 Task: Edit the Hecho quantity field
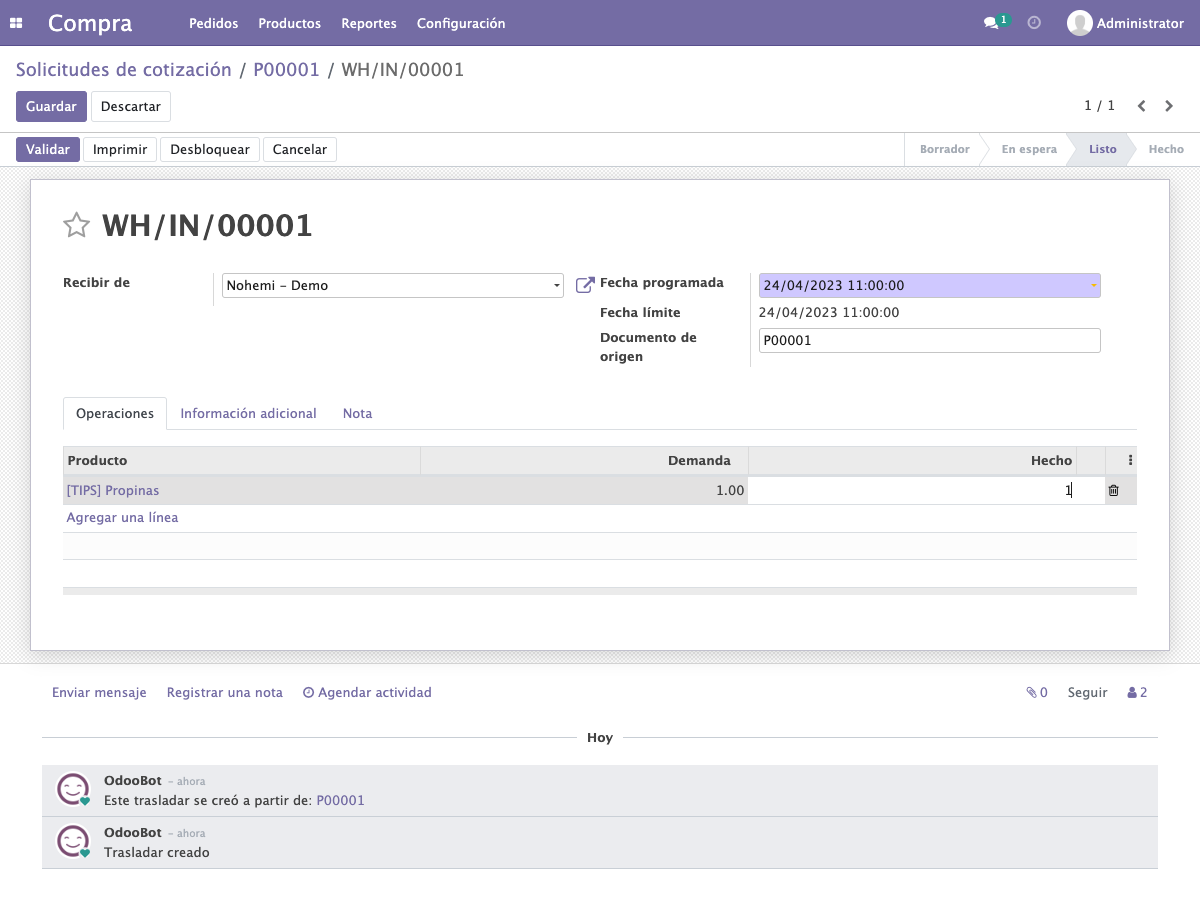pyautogui.click(x=913, y=490)
